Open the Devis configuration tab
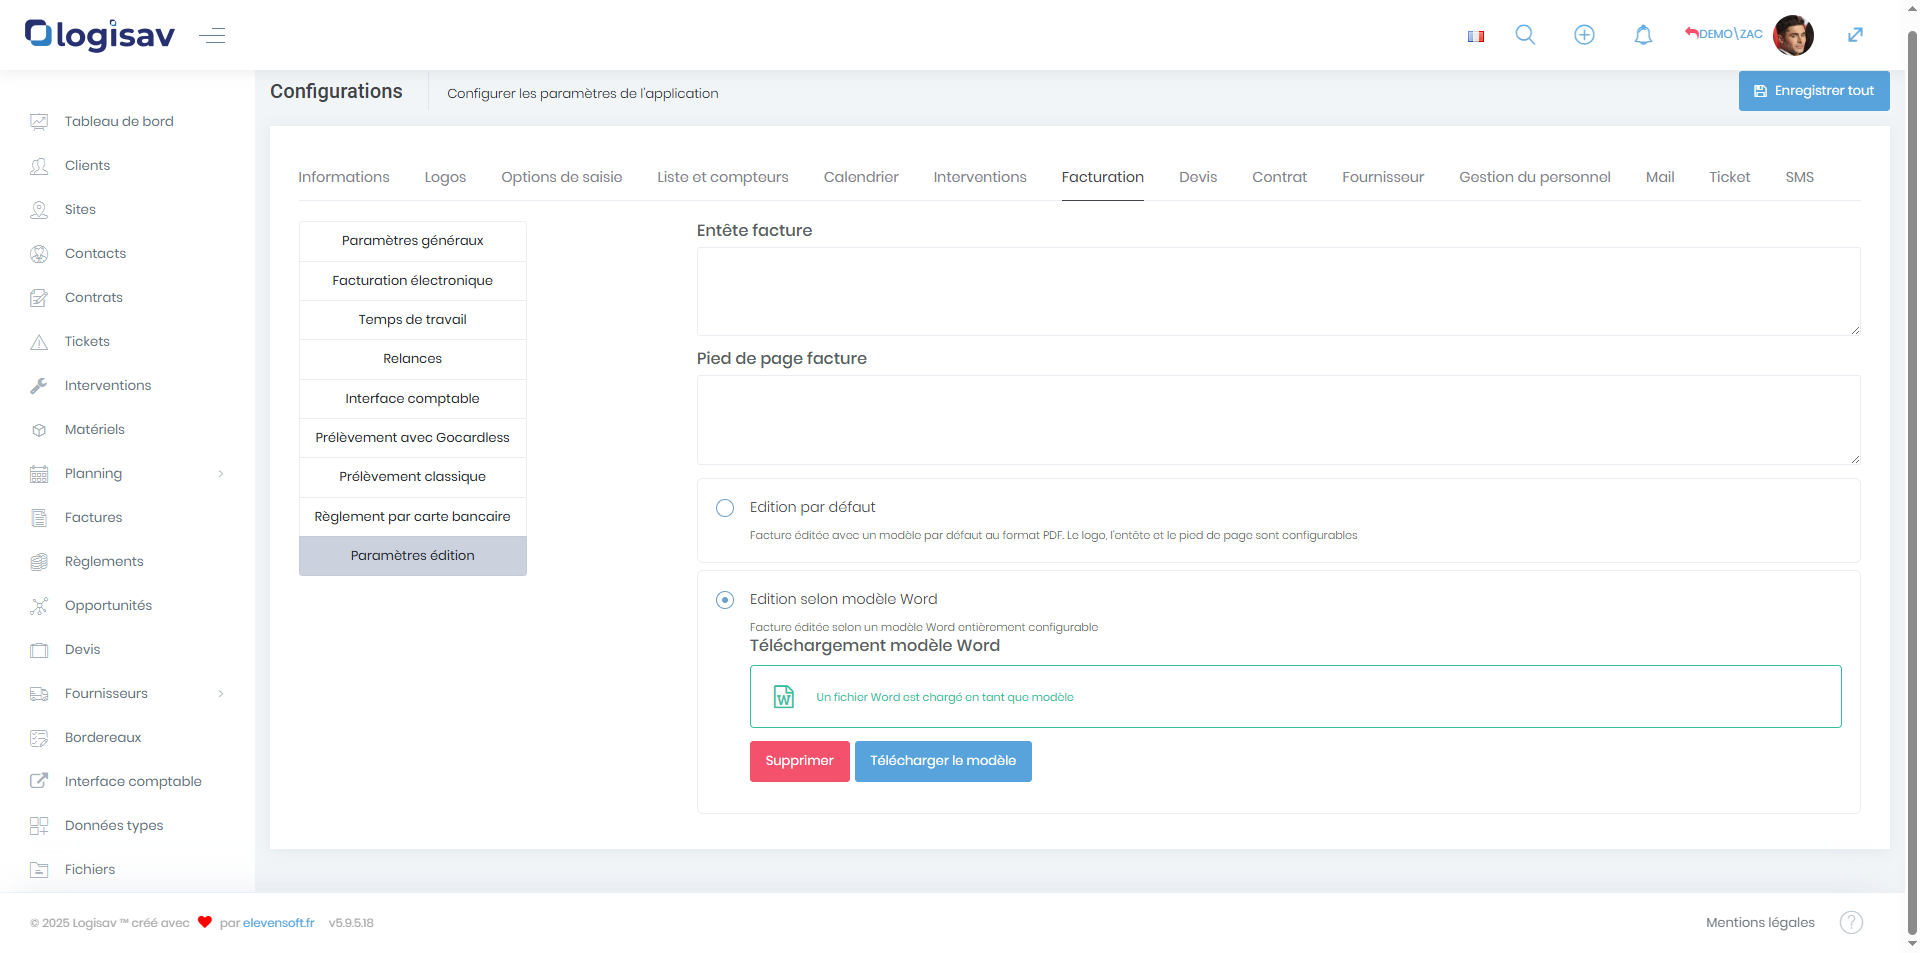1920x953 pixels. (x=1197, y=177)
